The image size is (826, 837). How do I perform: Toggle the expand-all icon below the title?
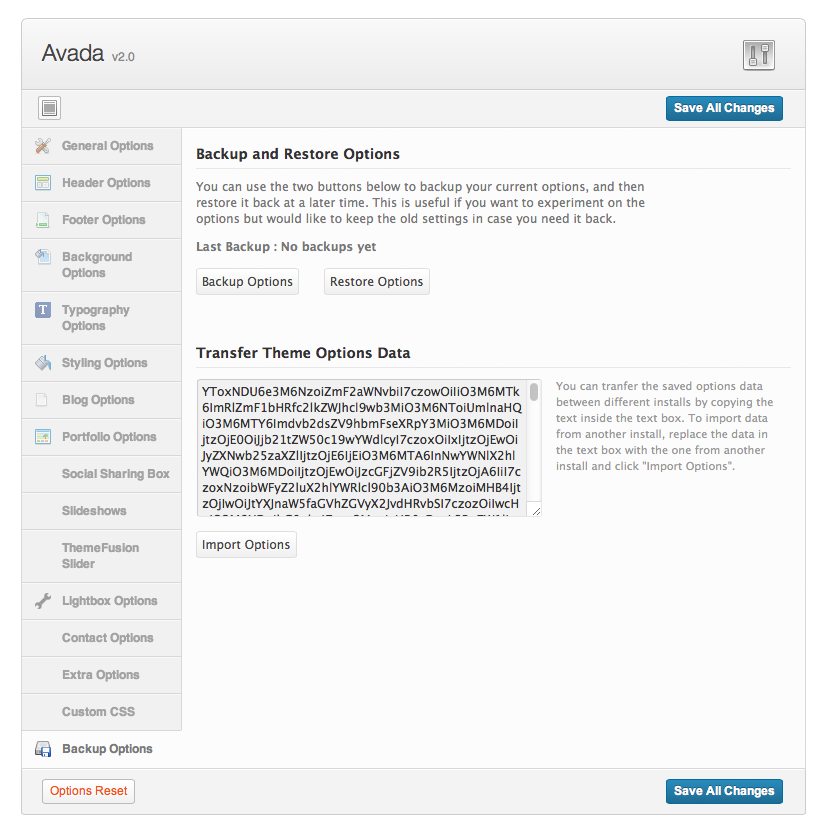(x=51, y=108)
